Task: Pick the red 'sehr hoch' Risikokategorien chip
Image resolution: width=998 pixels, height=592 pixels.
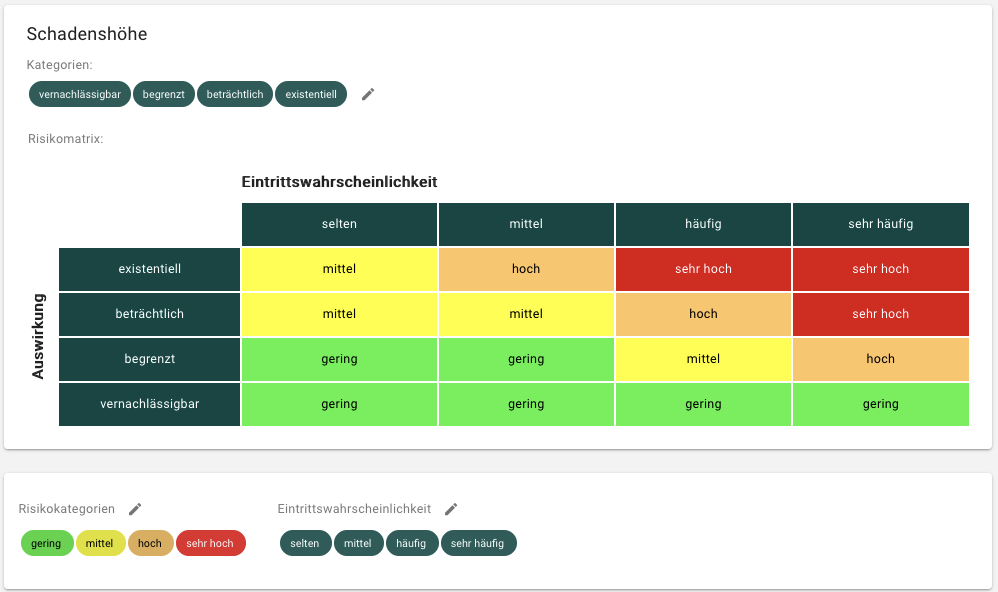Action: click(210, 543)
